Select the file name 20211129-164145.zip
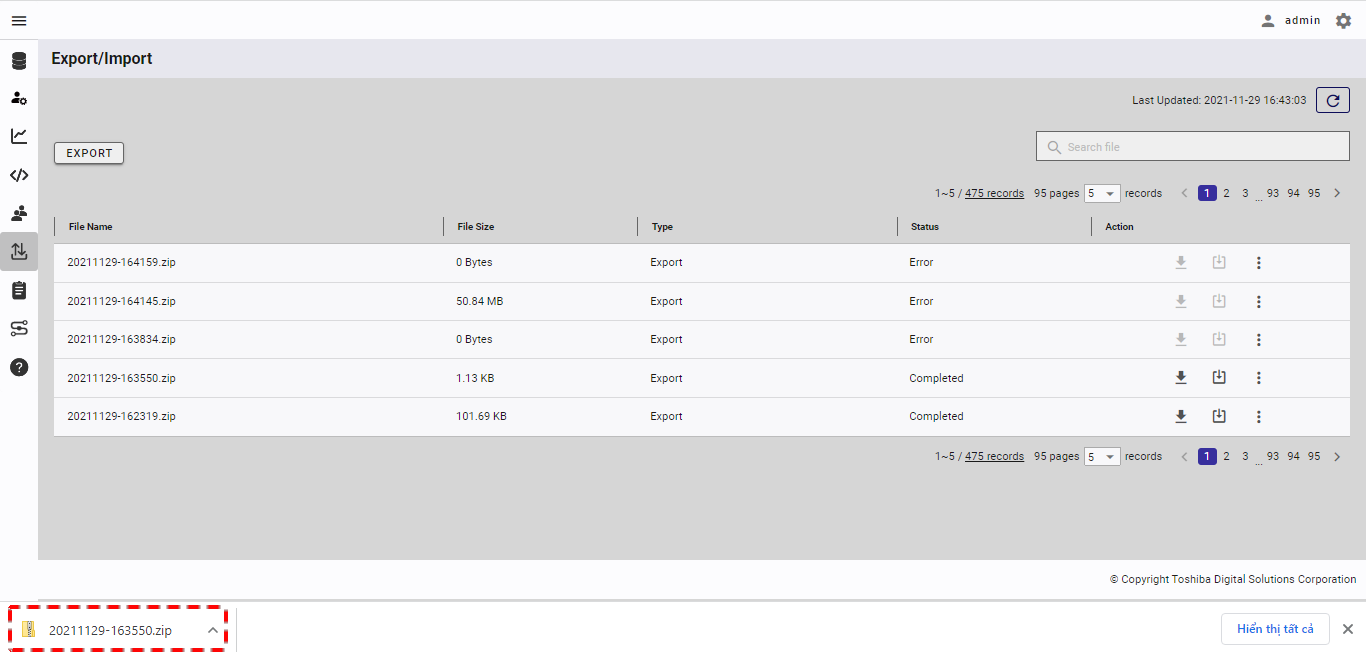The height and width of the screenshot is (656, 1366). pos(121,301)
